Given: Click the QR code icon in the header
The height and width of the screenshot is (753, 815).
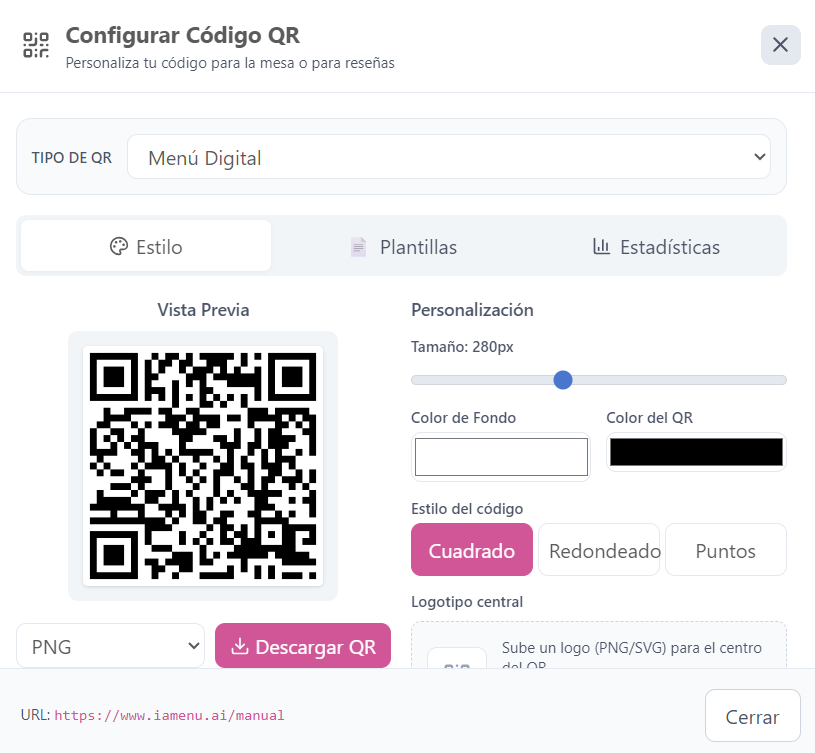Looking at the screenshot, I should [x=35, y=45].
